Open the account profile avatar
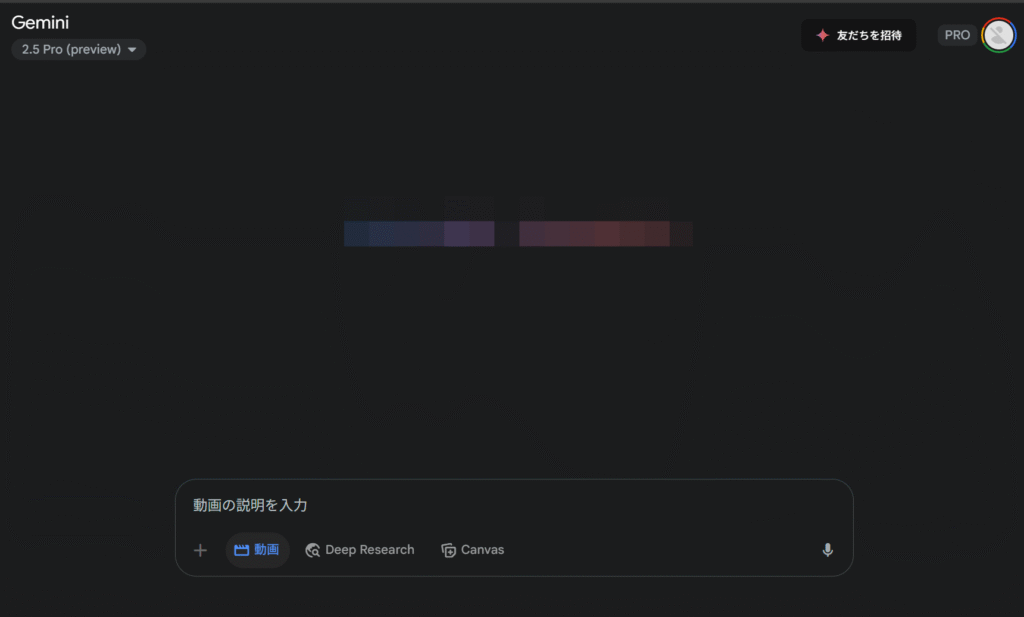Image resolution: width=1024 pixels, height=617 pixels. pos(999,35)
